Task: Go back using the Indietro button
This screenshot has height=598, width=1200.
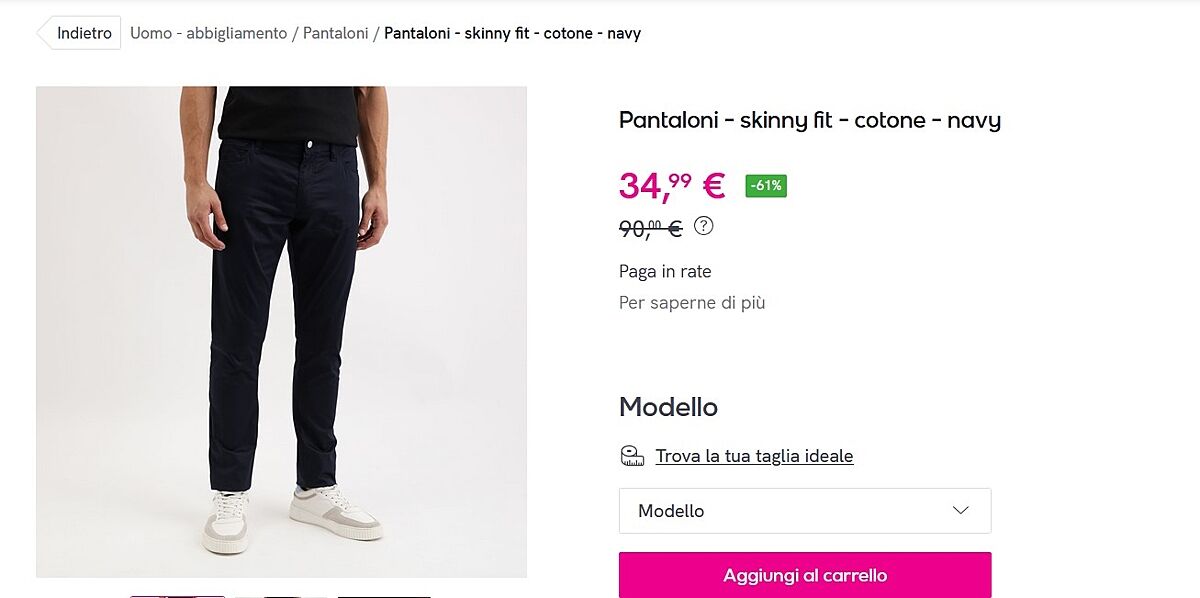Action: [x=82, y=33]
